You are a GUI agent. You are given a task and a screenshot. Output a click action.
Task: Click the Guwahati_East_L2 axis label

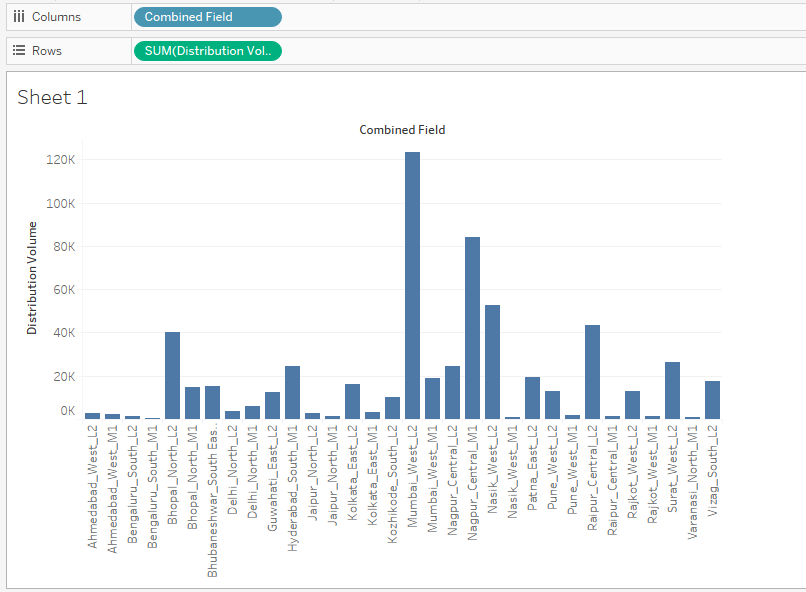coord(272,478)
